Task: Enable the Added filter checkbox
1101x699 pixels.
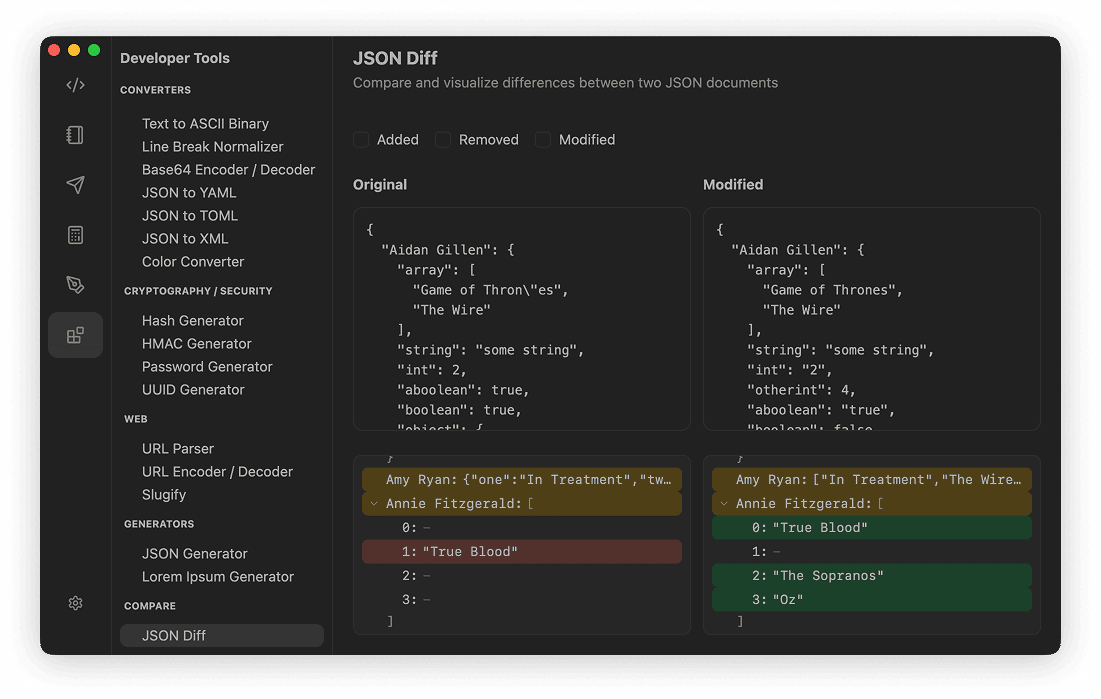Action: tap(361, 140)
